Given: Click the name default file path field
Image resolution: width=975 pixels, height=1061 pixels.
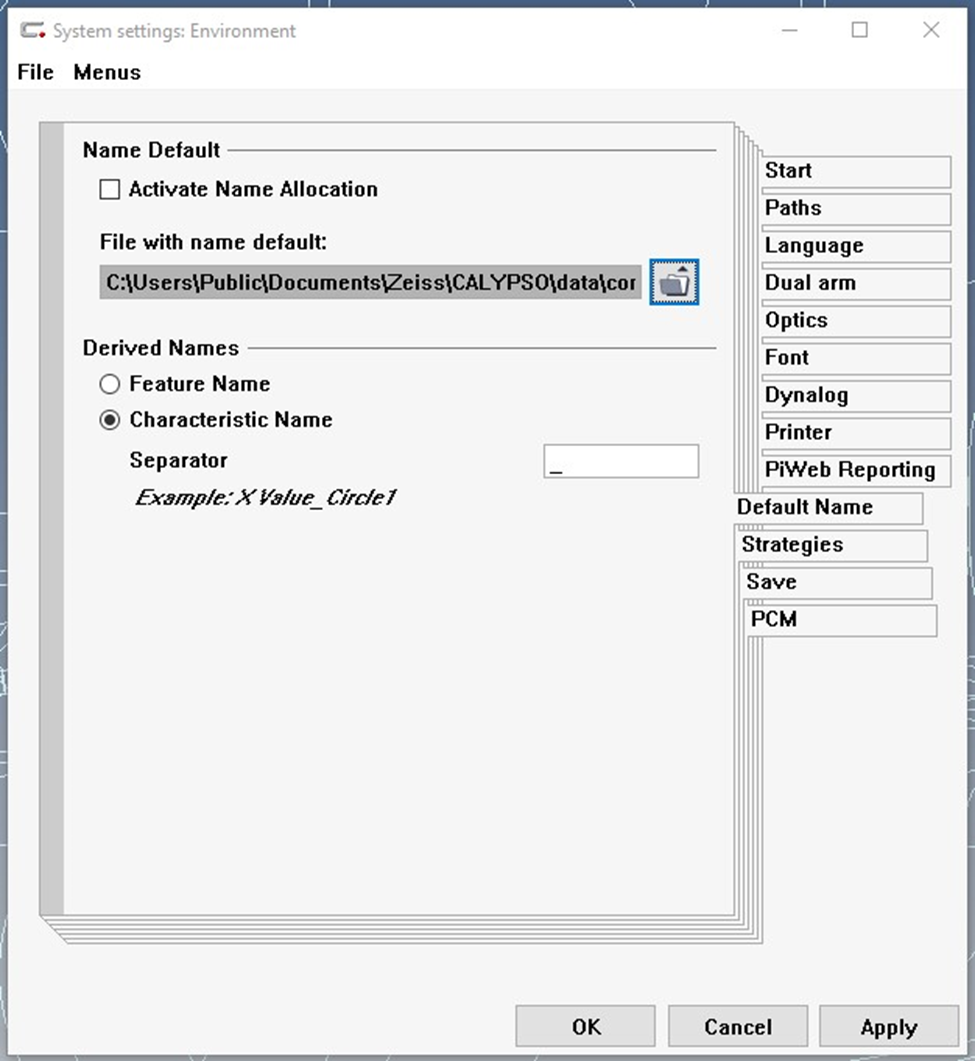Looking at the screenshot, I should (371, 282).
